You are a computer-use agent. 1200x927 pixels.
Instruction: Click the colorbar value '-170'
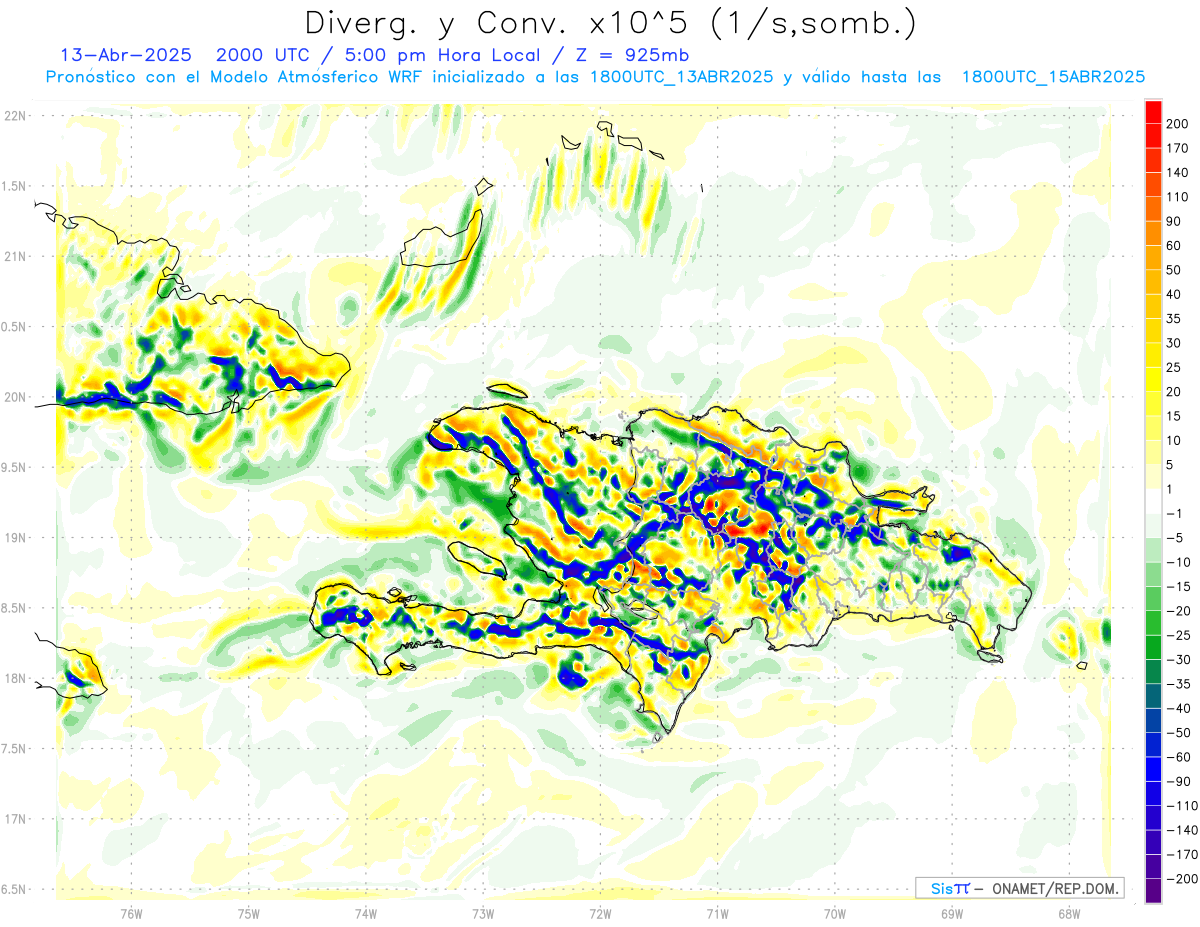1183,854
